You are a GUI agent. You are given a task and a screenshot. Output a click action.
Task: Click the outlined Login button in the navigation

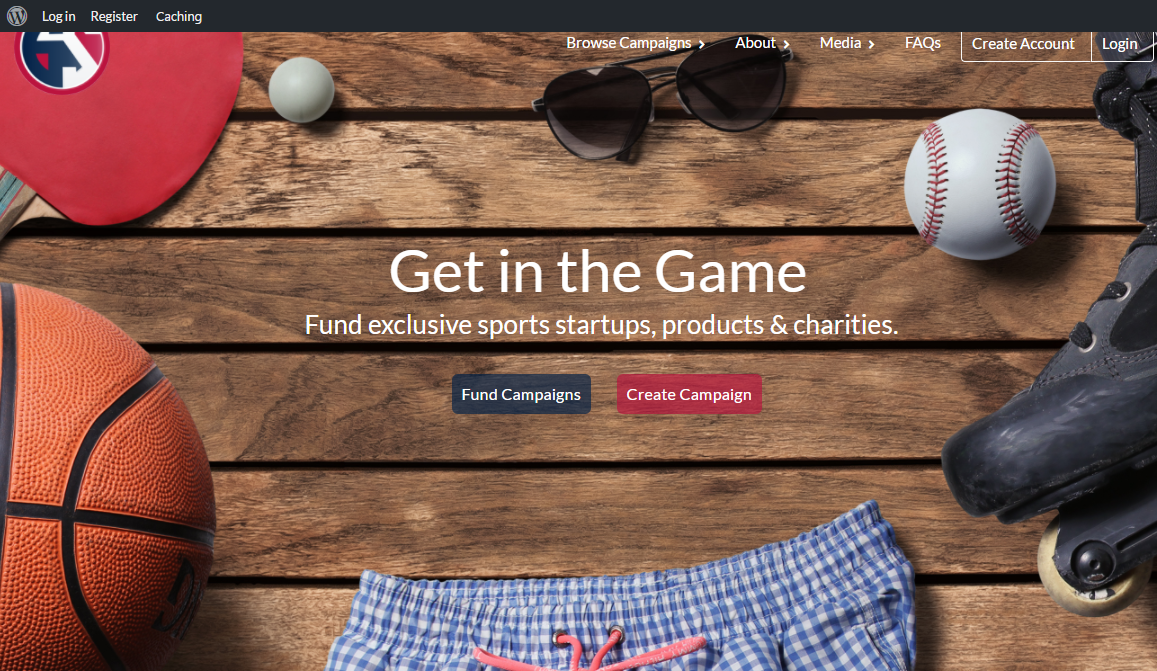click(1122, 46)
